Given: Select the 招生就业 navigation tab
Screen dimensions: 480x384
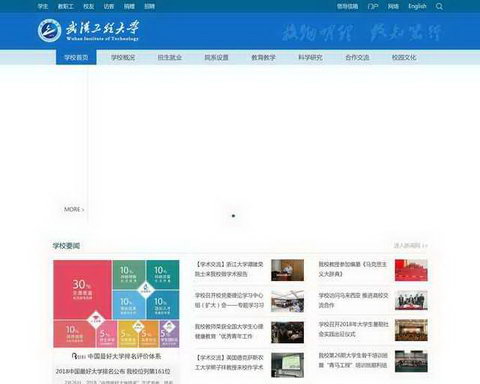Looking at the screenshot, I should [x=170, y=57].
